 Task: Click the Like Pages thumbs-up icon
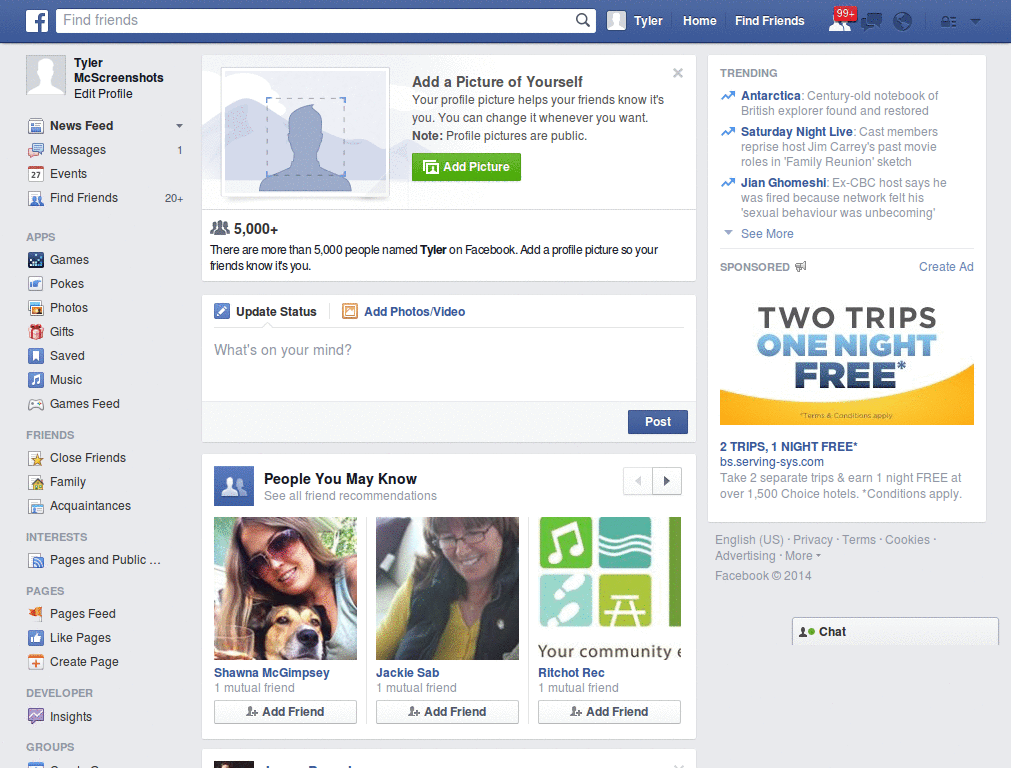36,638
